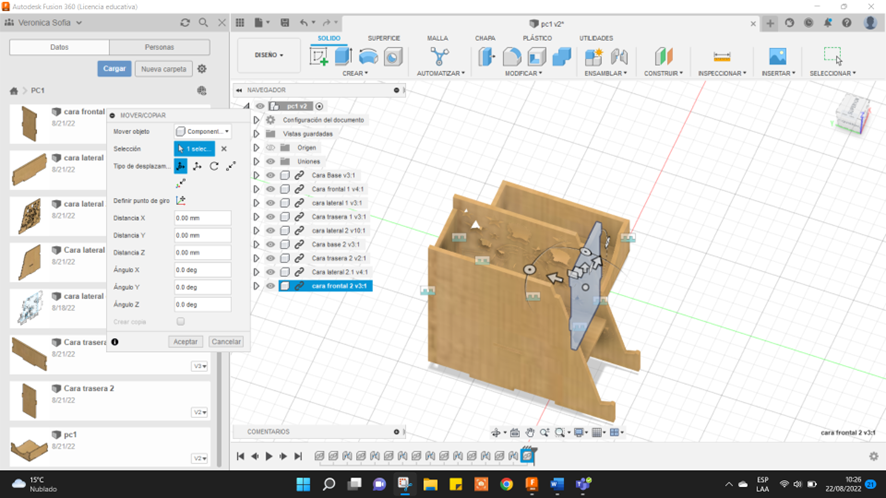Switch to the Personas tab
This screenshot has width=886, height=498.
coord(159,47)
